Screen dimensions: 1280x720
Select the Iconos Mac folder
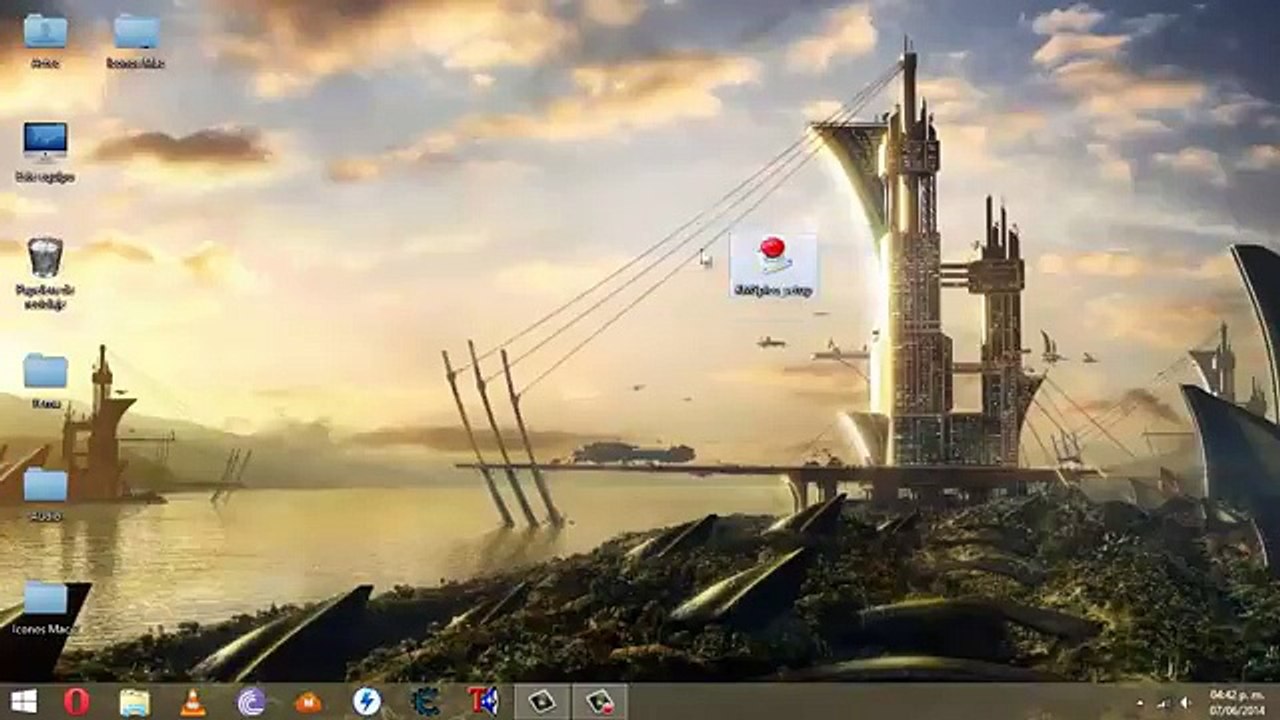click(x=45, y=608)
